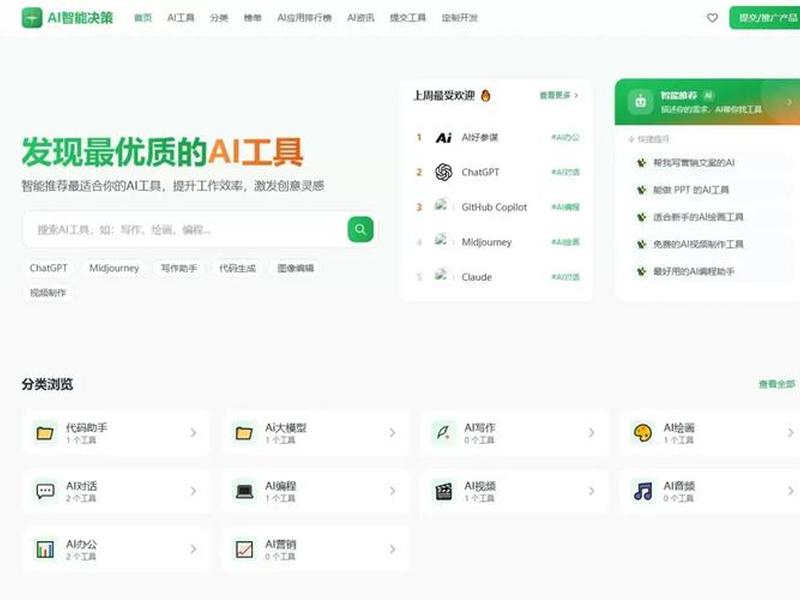The image size is (800, 600).
Task: Click the 提交/推广产品 green button
Action: 765,18
